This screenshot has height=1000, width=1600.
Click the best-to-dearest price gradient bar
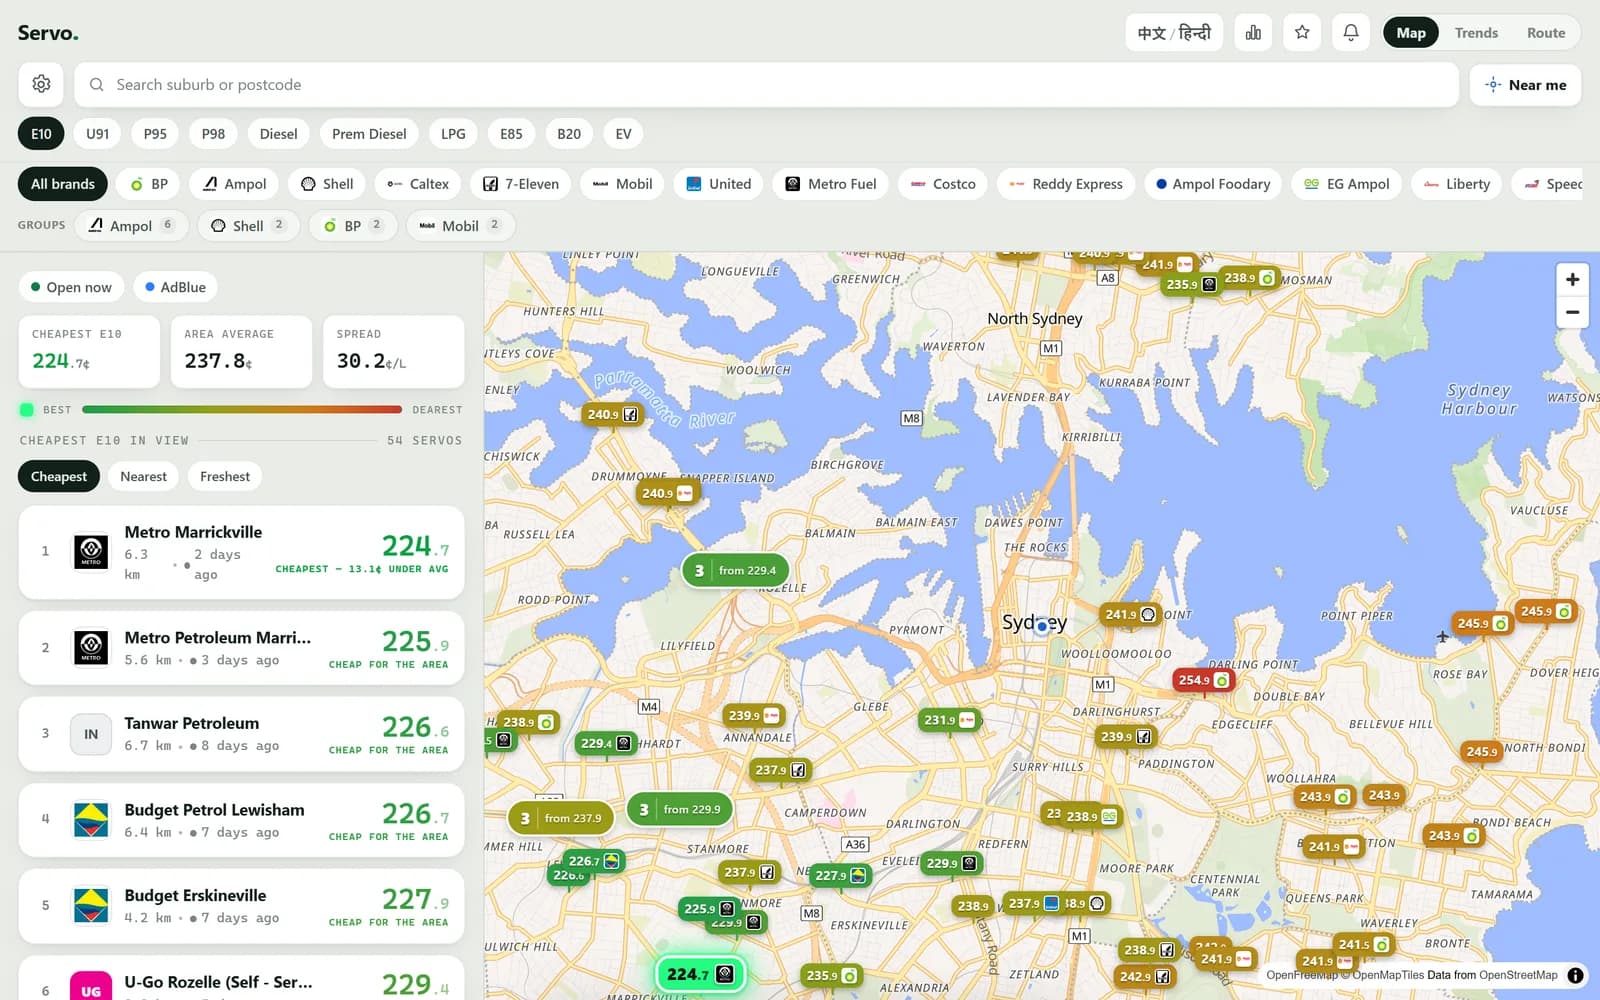242,409
